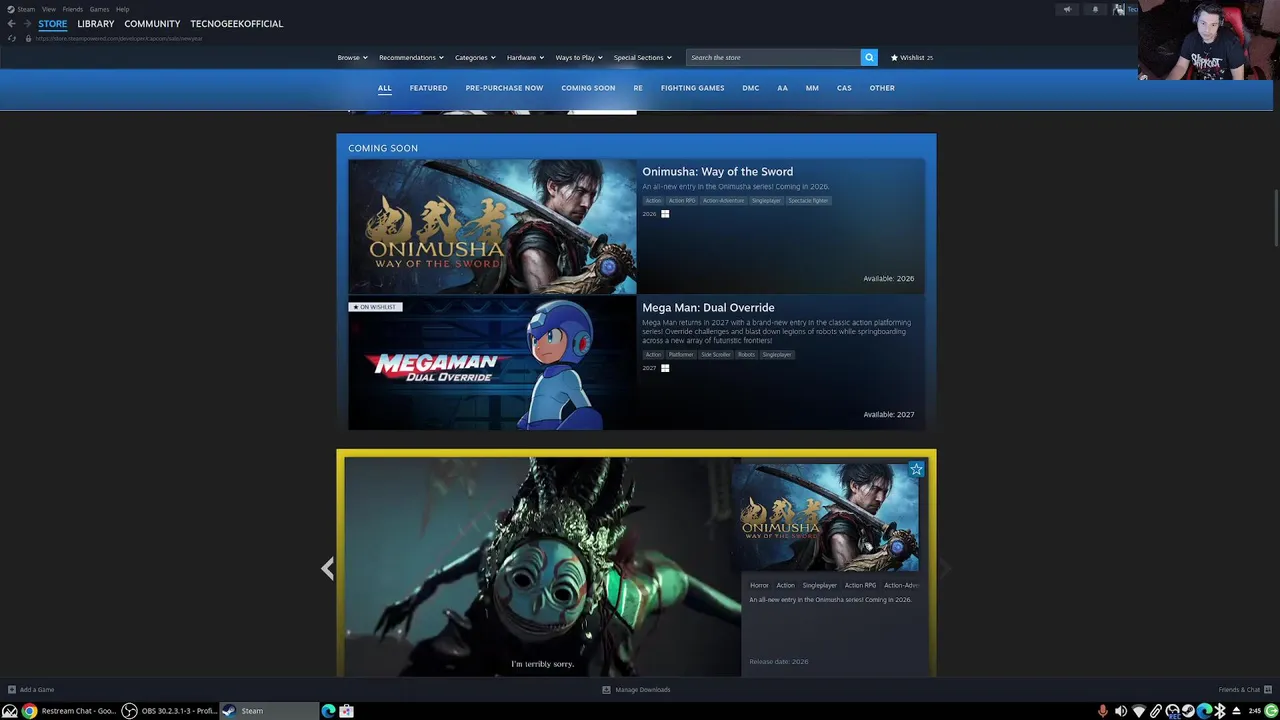Open the volume tray icon
The width and height of the screenshot is (1280, 720).
[x=1120, y=711]
